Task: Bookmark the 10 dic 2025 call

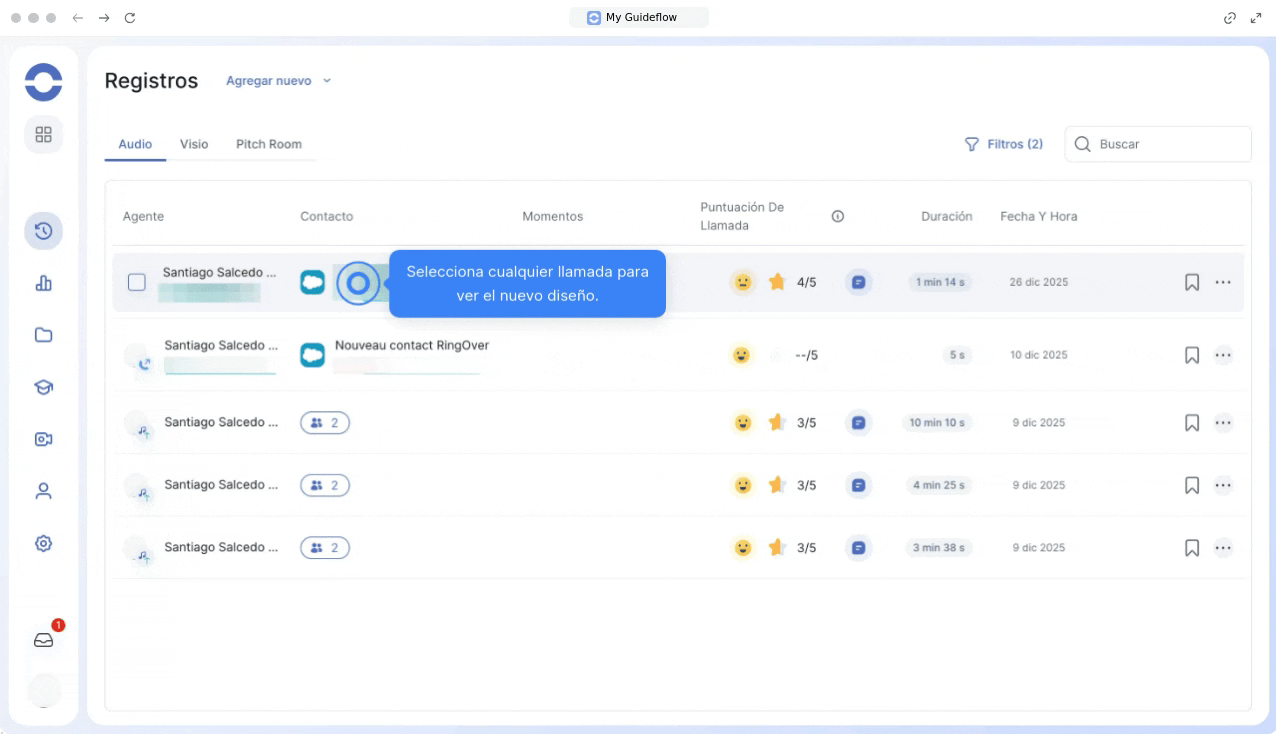Action: tap(1191, 355)
